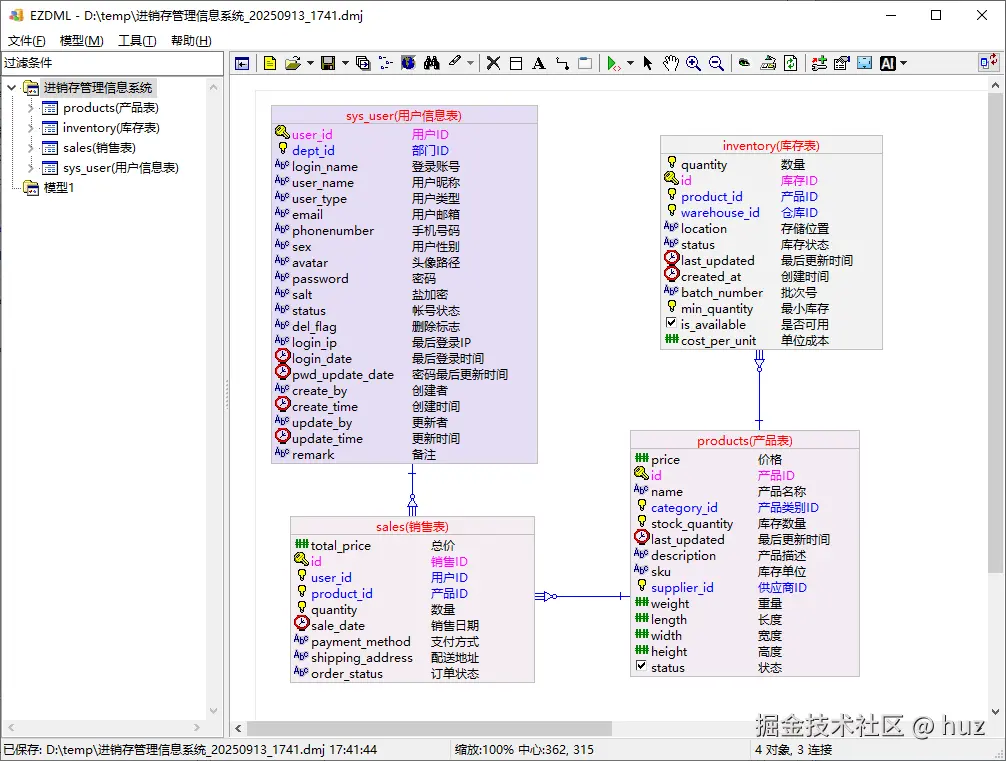Click the swap windows icon at far right
Image resolution: width=1006 pixels, height=761 pixels.
click(988, 62)
